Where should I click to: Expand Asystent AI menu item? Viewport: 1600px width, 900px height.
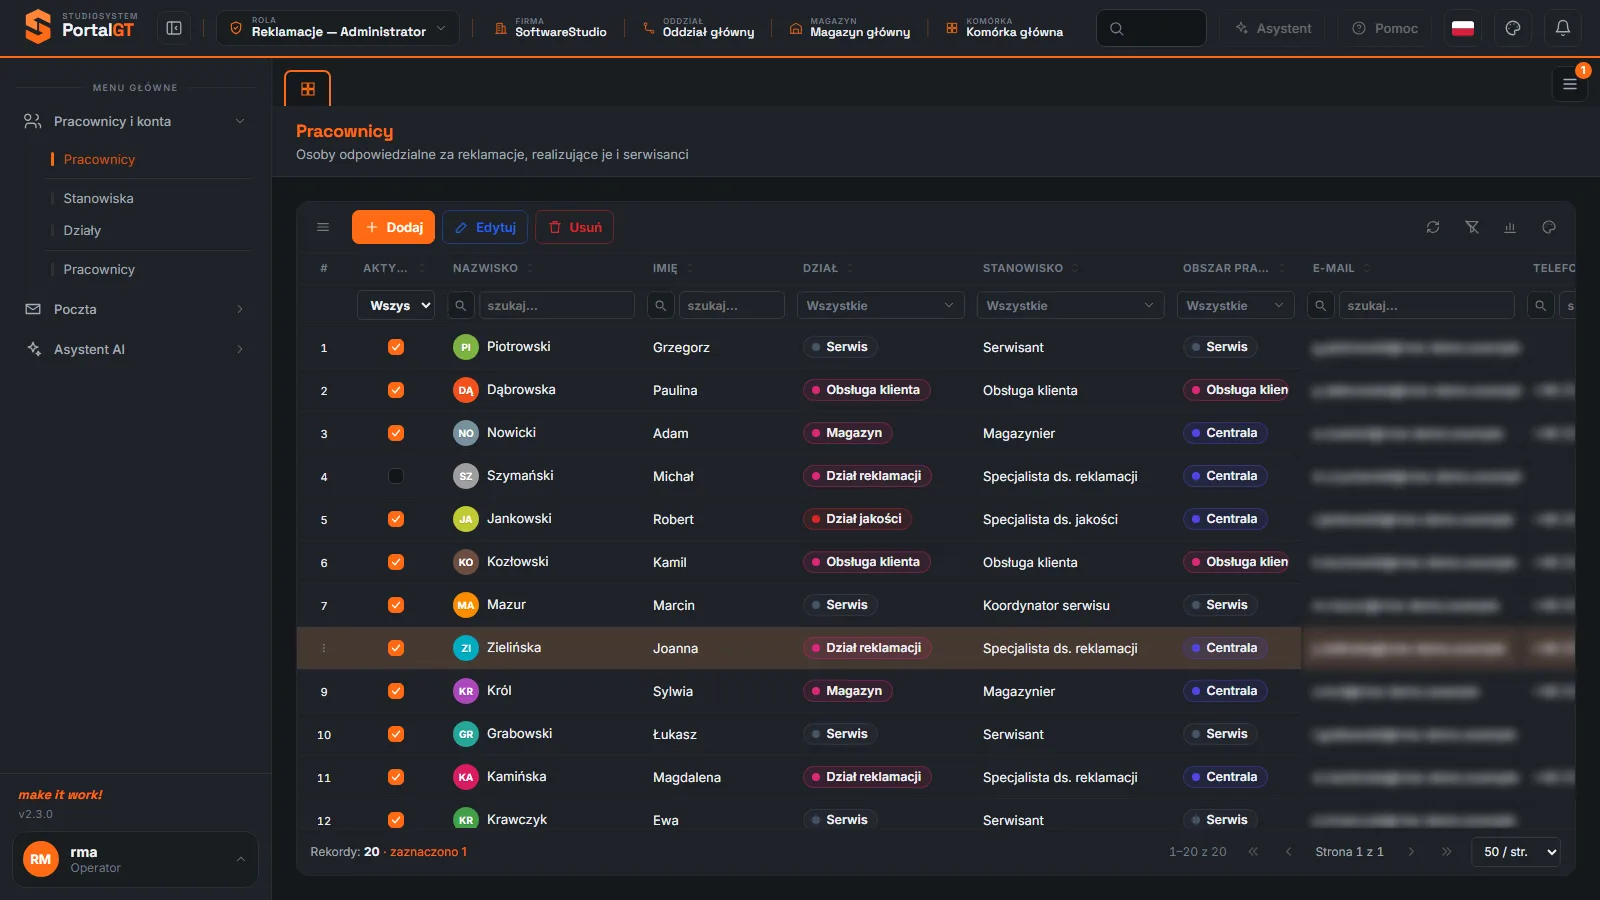[136, 349]
